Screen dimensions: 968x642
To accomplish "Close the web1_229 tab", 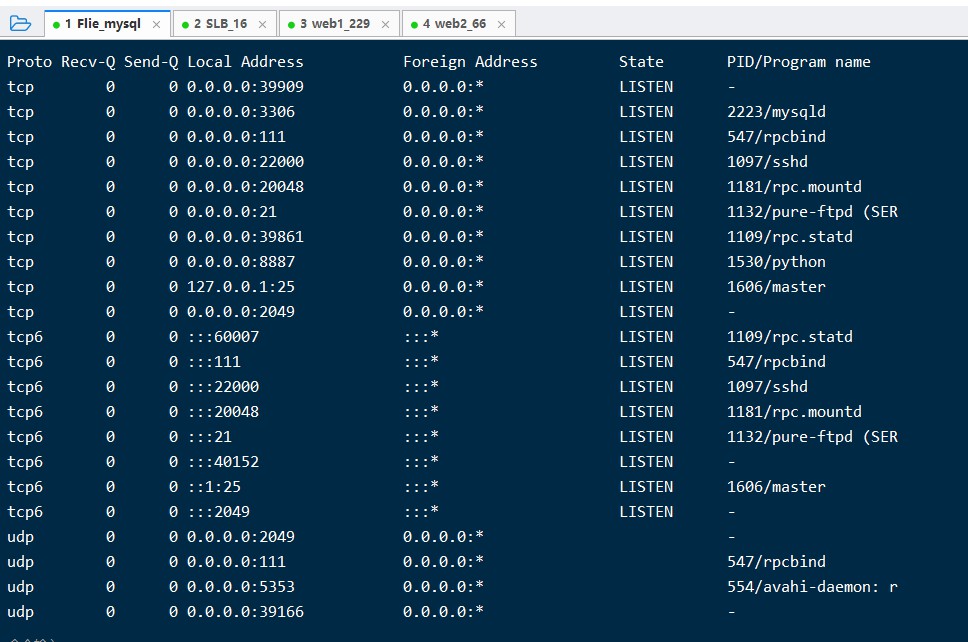I will point(385,24).
